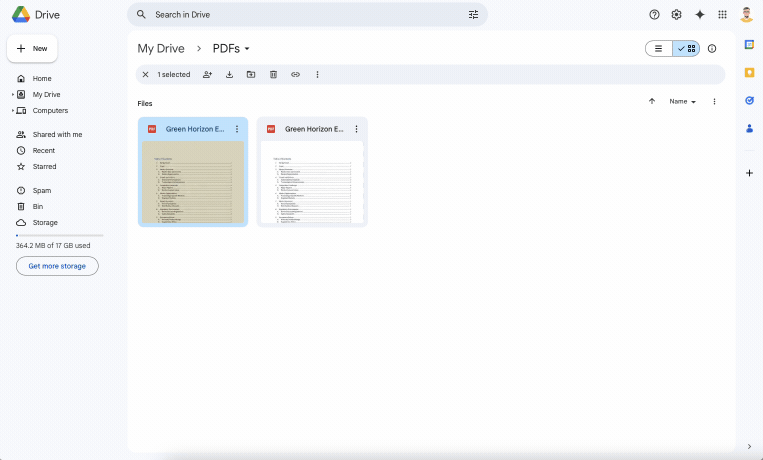Viewport: 763px width, 460px height.
Task: Move selected file to bin
Action: click(273, 74)
